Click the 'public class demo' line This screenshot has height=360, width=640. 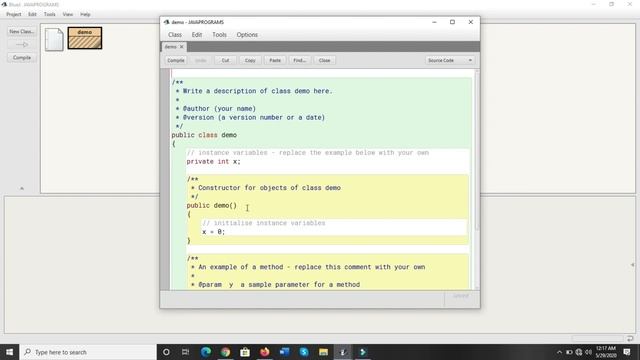pos(204,135)
